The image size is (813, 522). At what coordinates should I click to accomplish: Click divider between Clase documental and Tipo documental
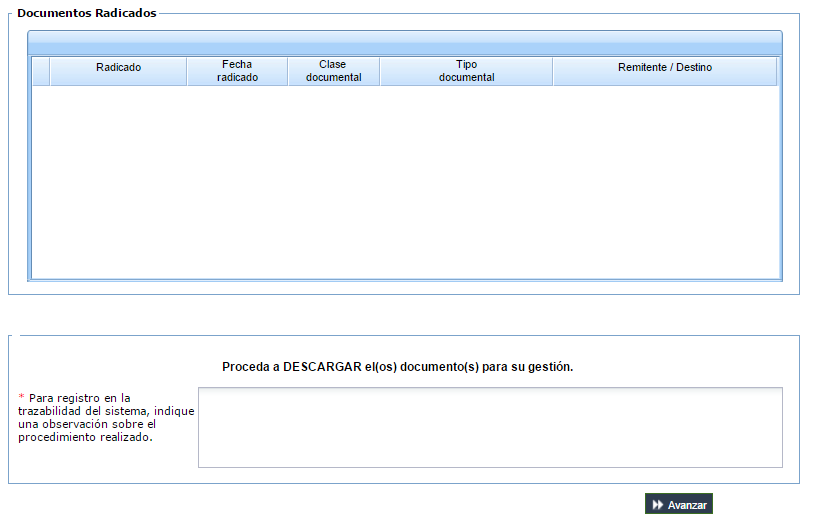coord(380,71)
